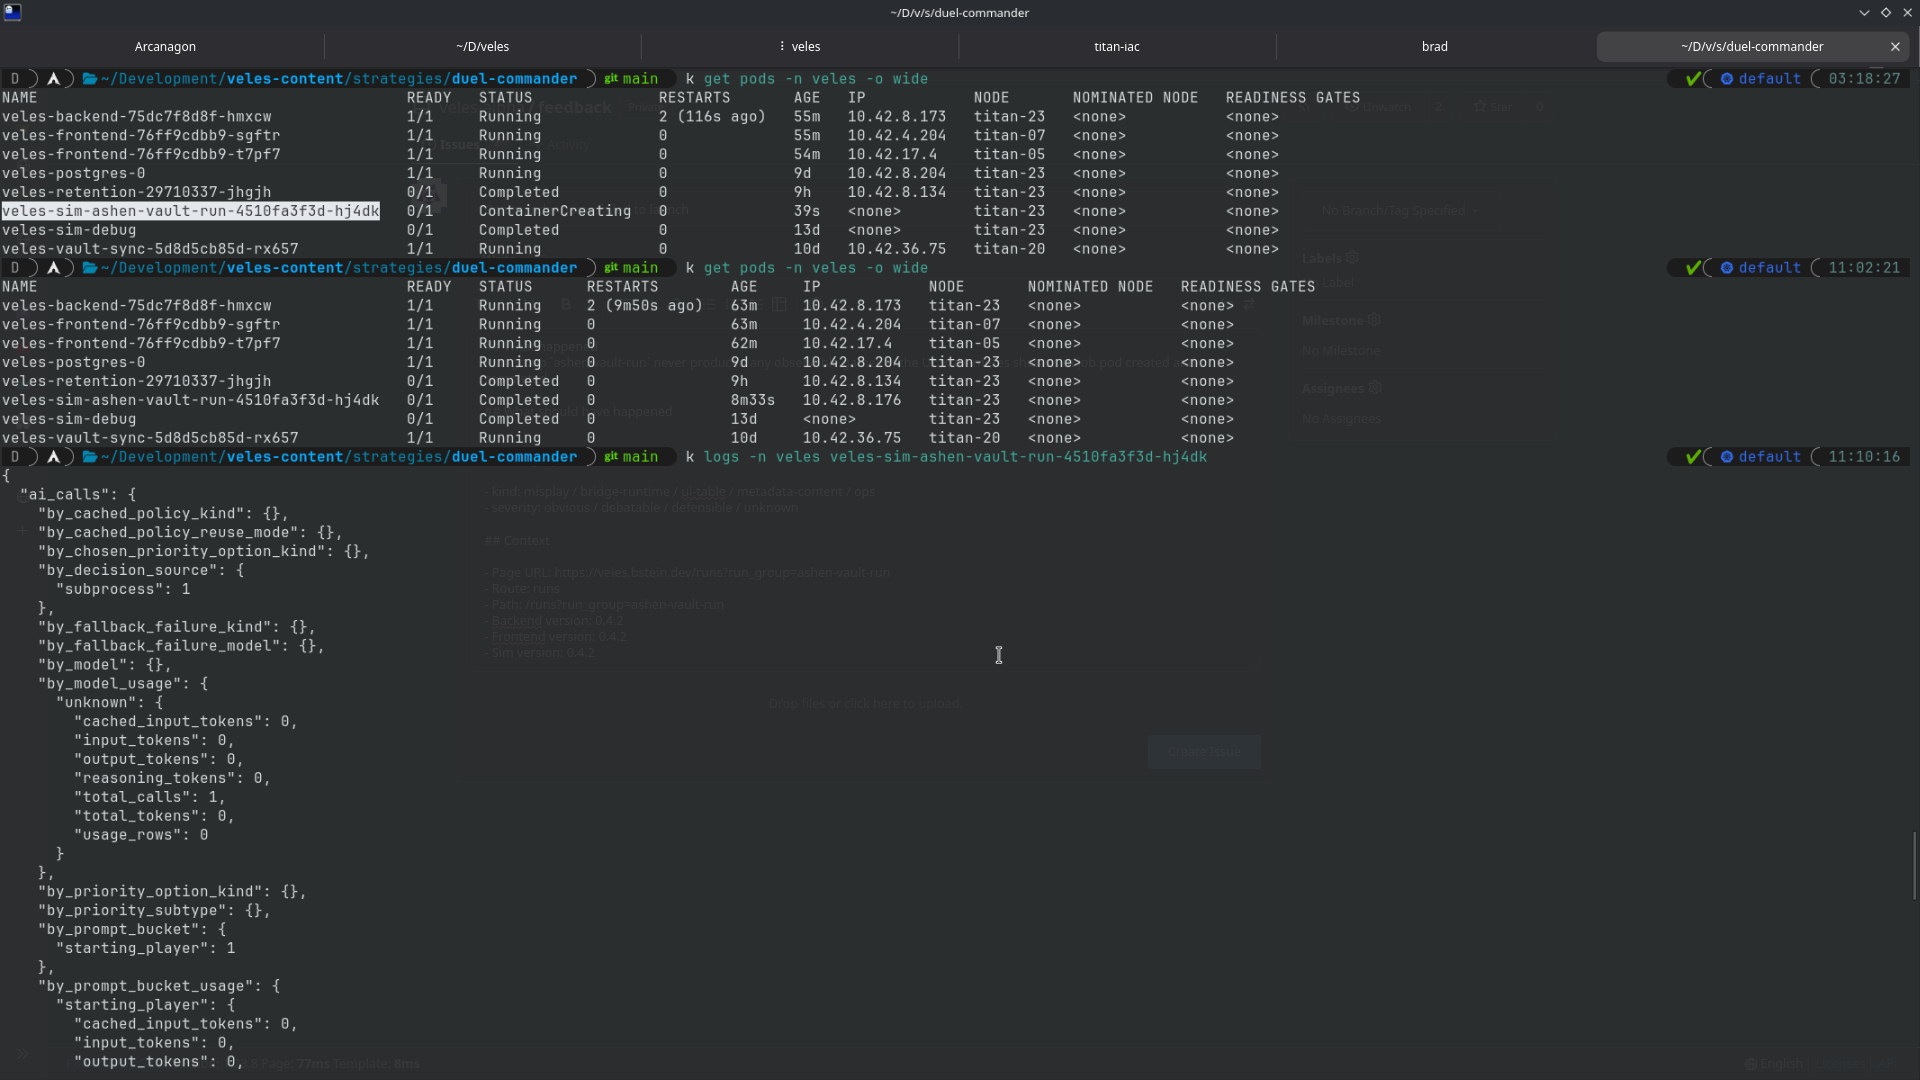
Task: Click the Arch logo icon on k logs prompt
Action: pos(54,457)
